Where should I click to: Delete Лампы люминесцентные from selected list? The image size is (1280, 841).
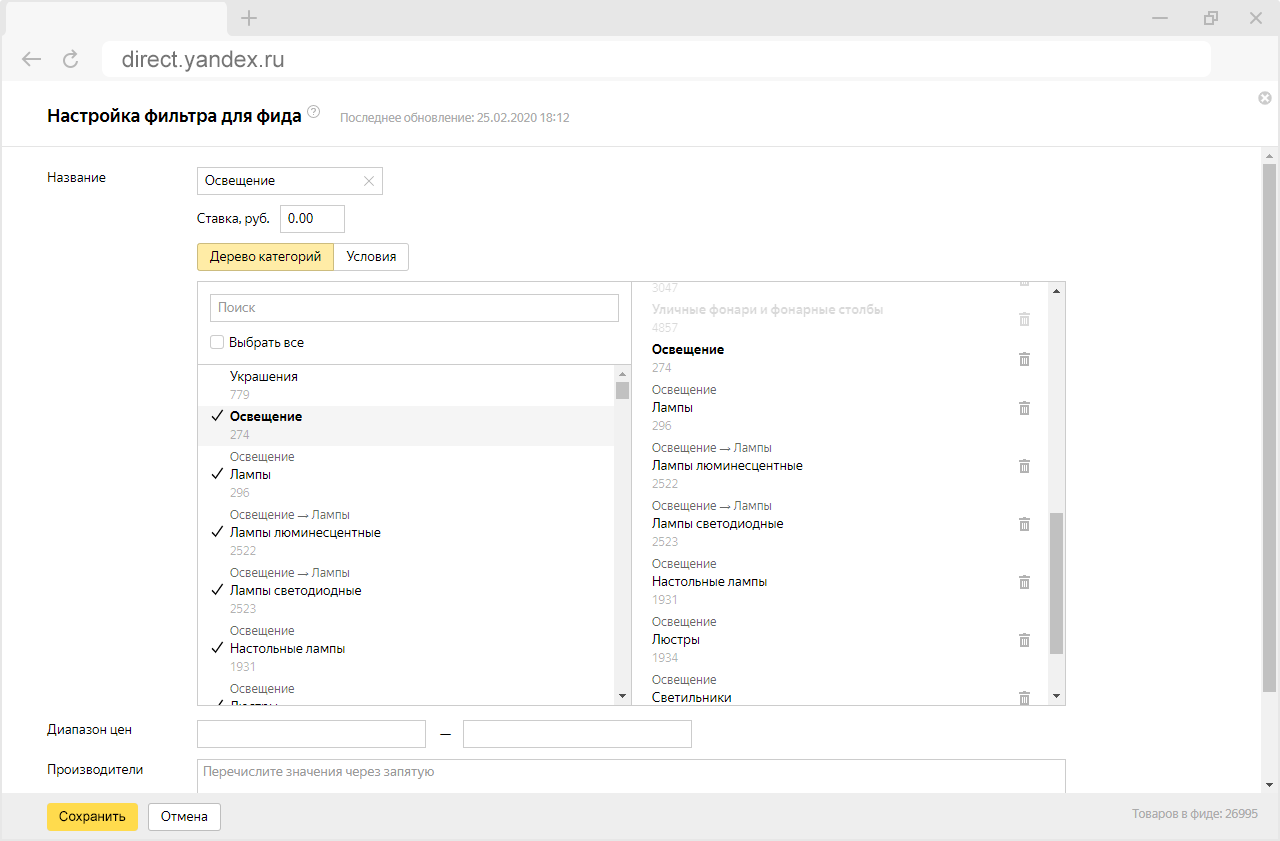pos(1024,466)
